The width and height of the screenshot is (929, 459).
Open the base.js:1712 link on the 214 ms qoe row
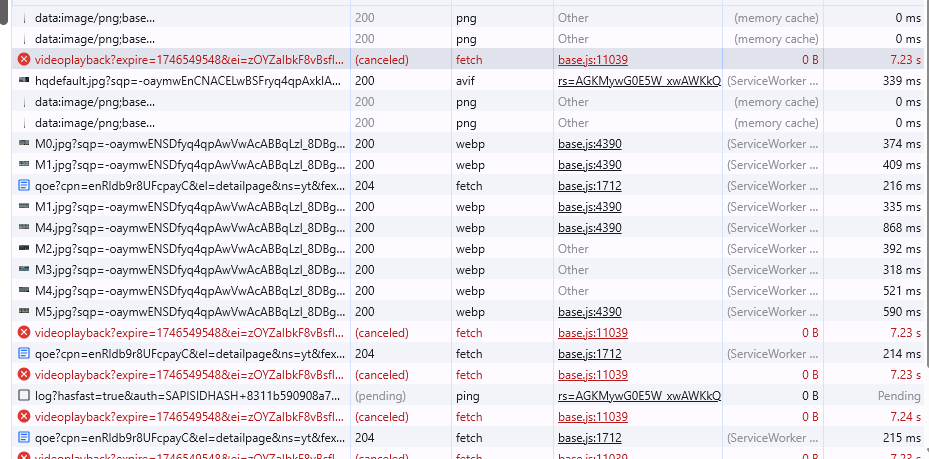click(x=590, y=354)
